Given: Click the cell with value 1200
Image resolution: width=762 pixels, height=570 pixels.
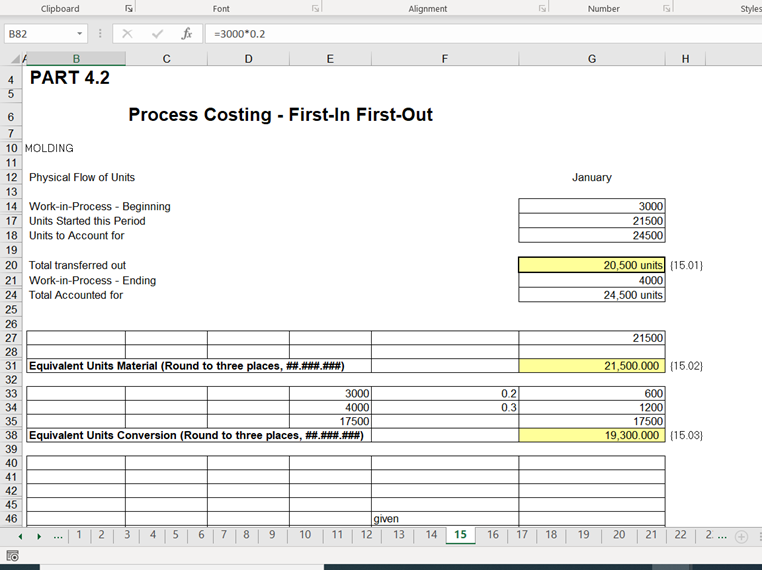Looking at the screenshot, I should click(x=591, y=407).
